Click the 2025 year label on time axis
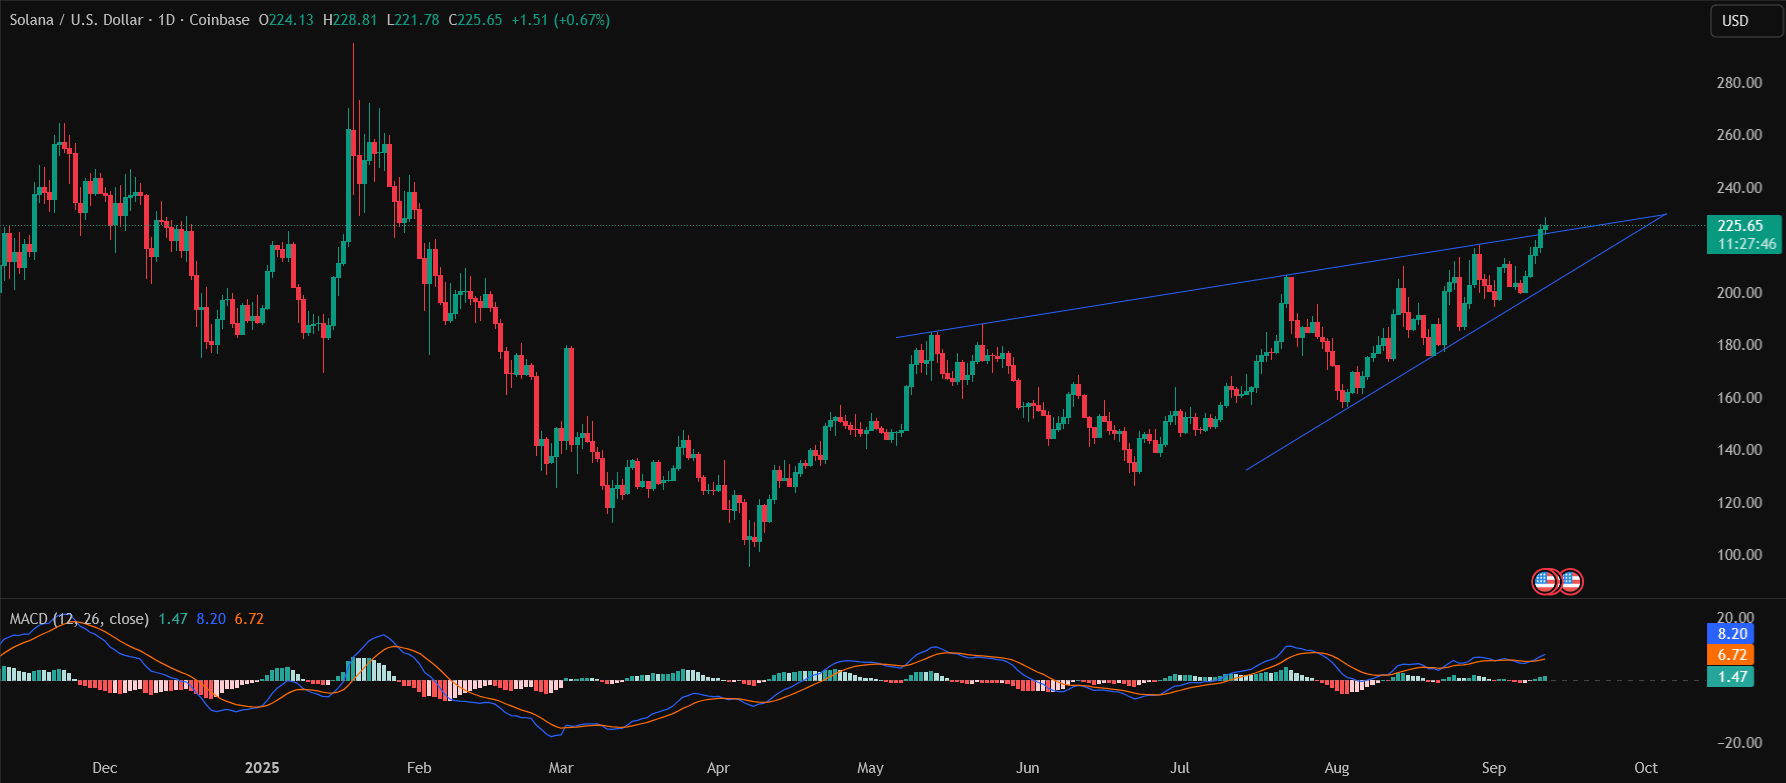The image size is (1786, 783). click(x=262, y=768)
